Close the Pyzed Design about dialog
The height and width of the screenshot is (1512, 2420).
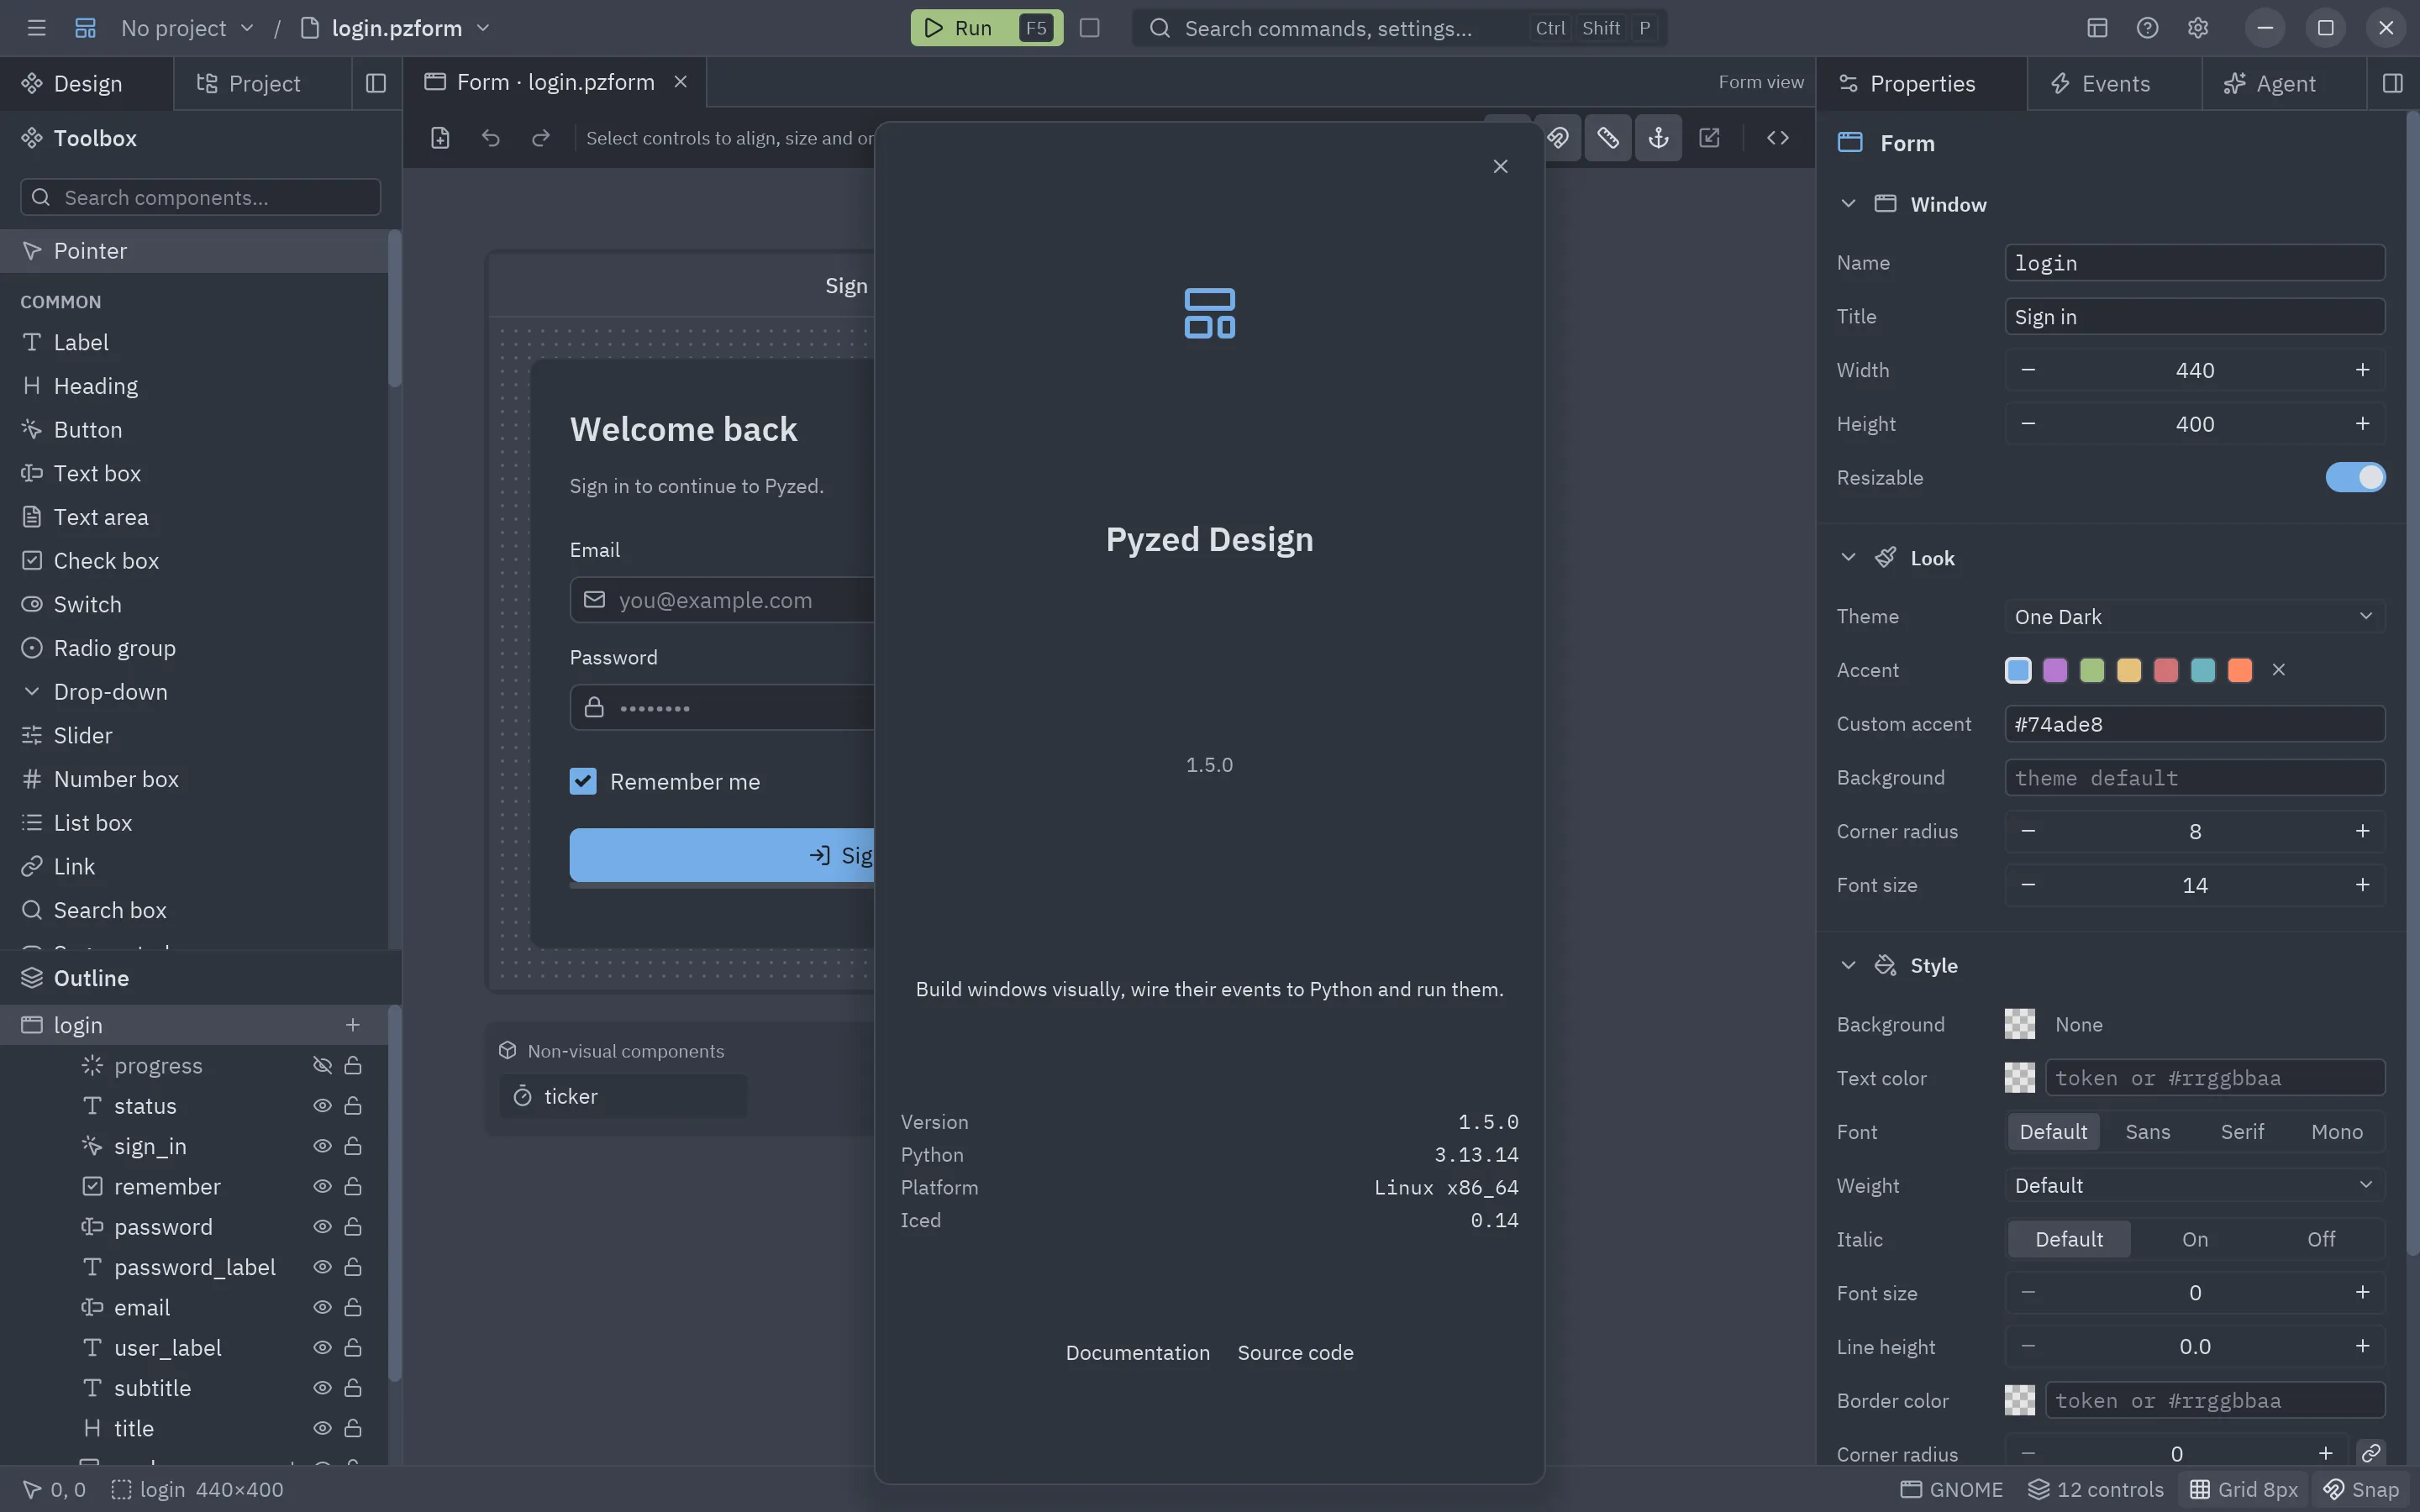coord(1500,166)
